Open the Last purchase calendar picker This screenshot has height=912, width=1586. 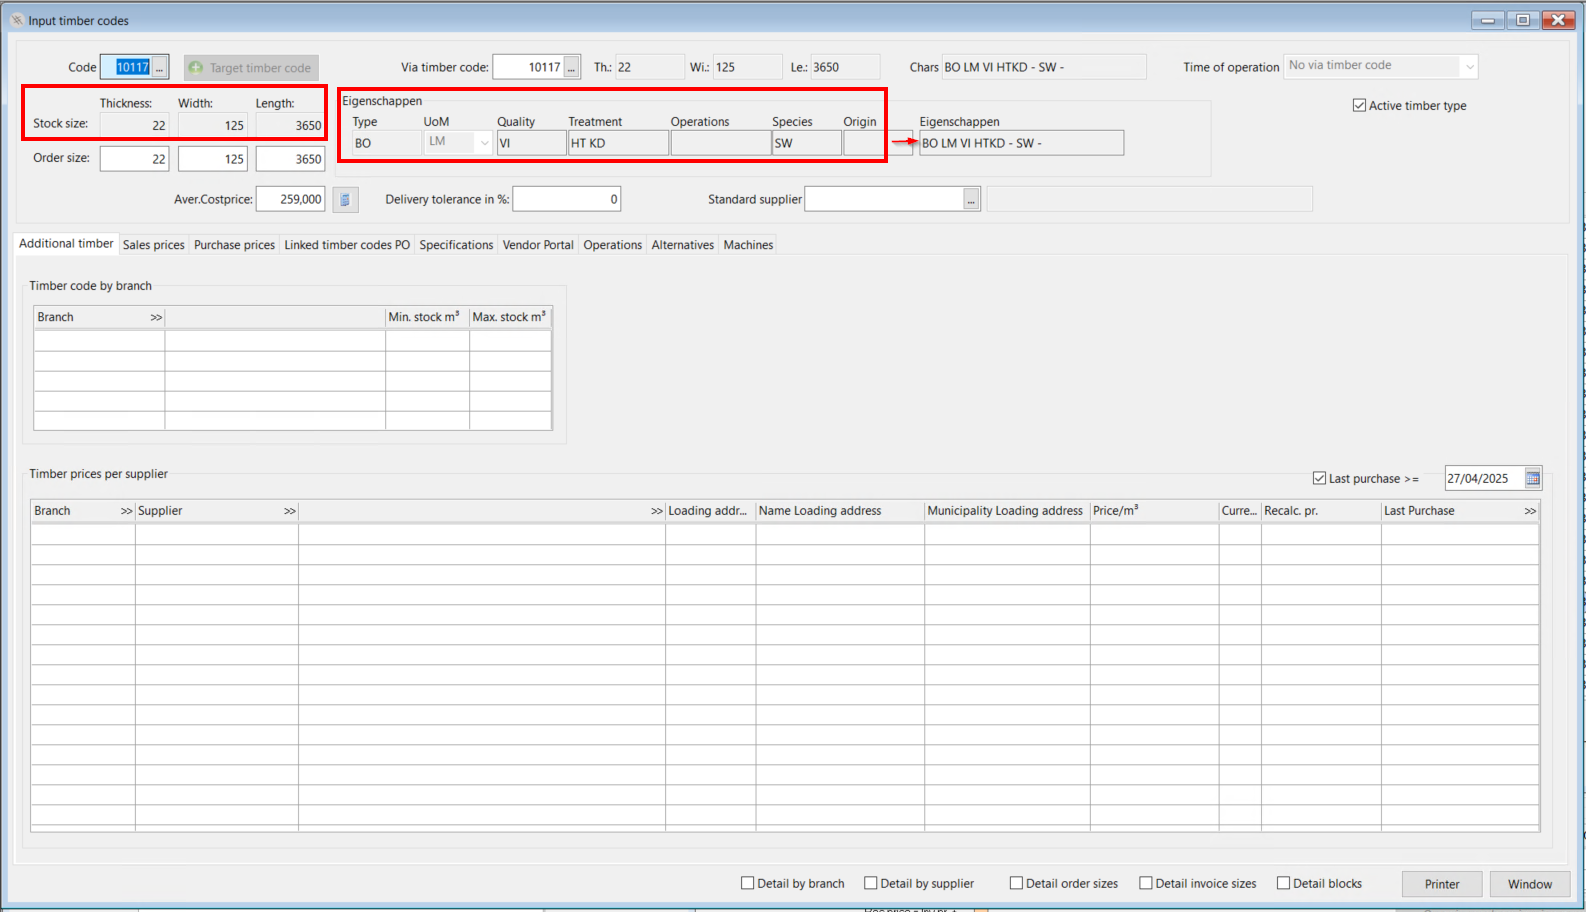click(1532, 479)
